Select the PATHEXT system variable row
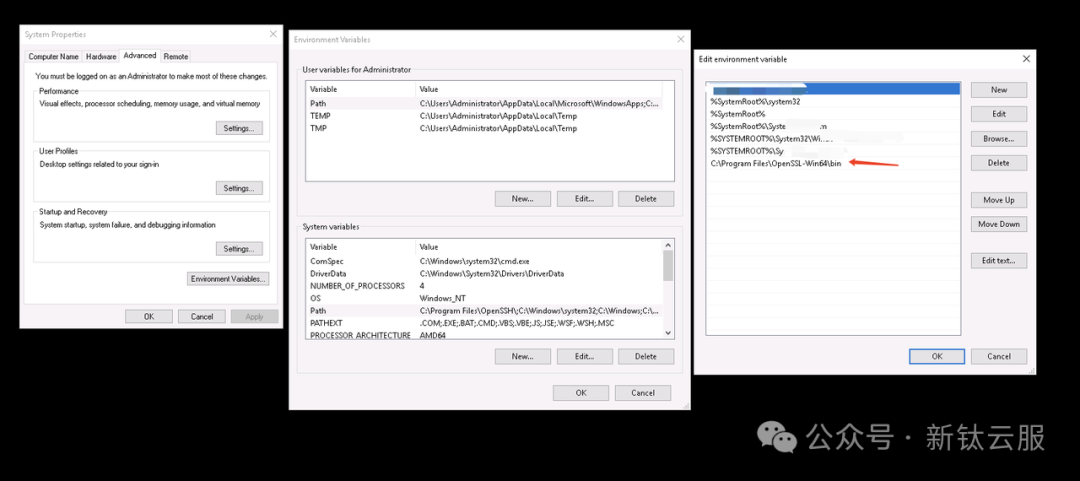The image size is (1080, 481). (485, 323)
